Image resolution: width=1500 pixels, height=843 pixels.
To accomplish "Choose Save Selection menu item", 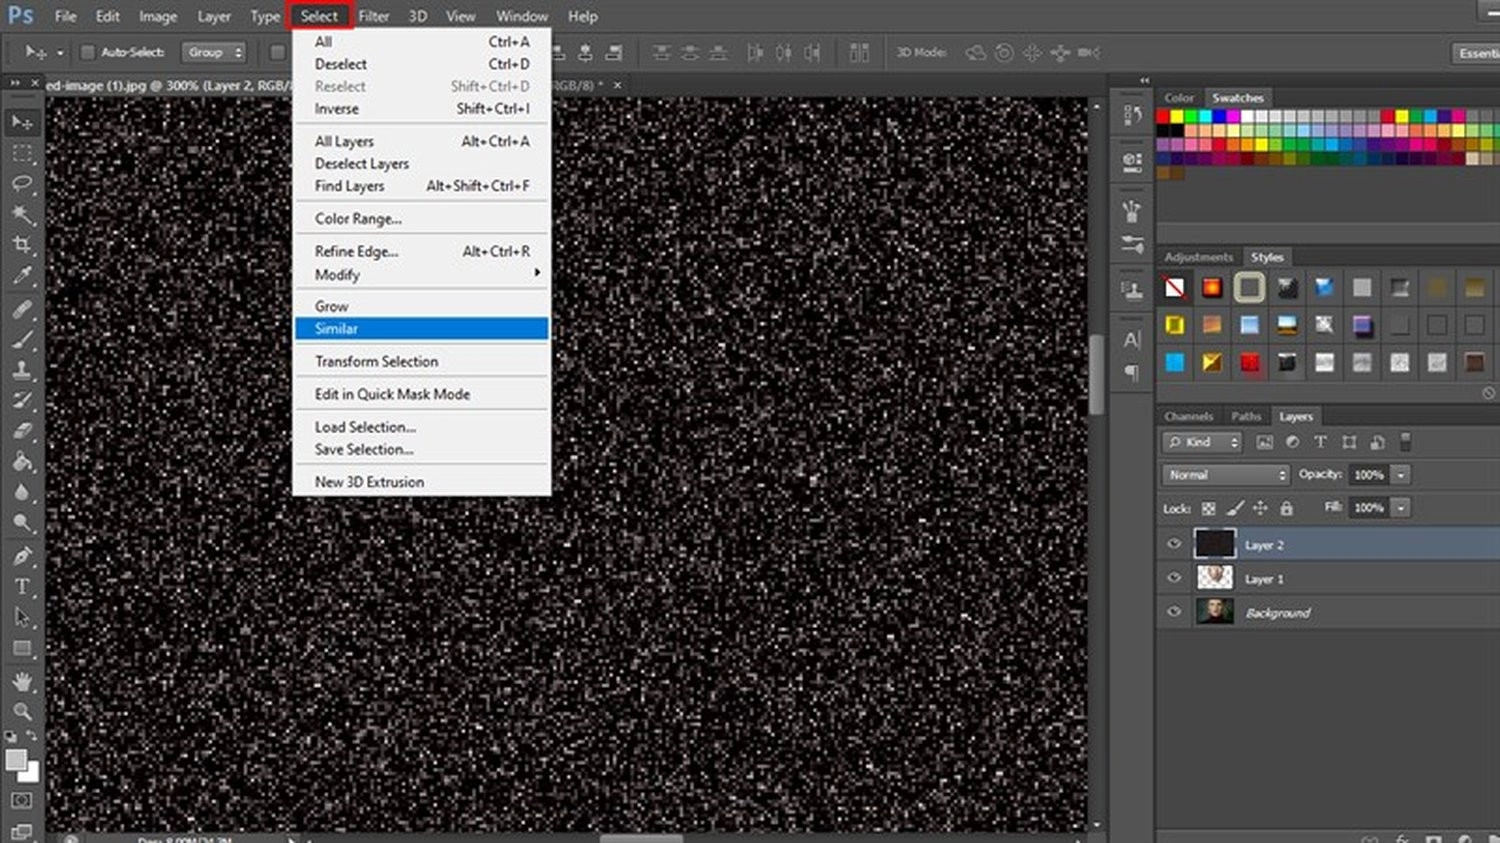I will point(422,450).
